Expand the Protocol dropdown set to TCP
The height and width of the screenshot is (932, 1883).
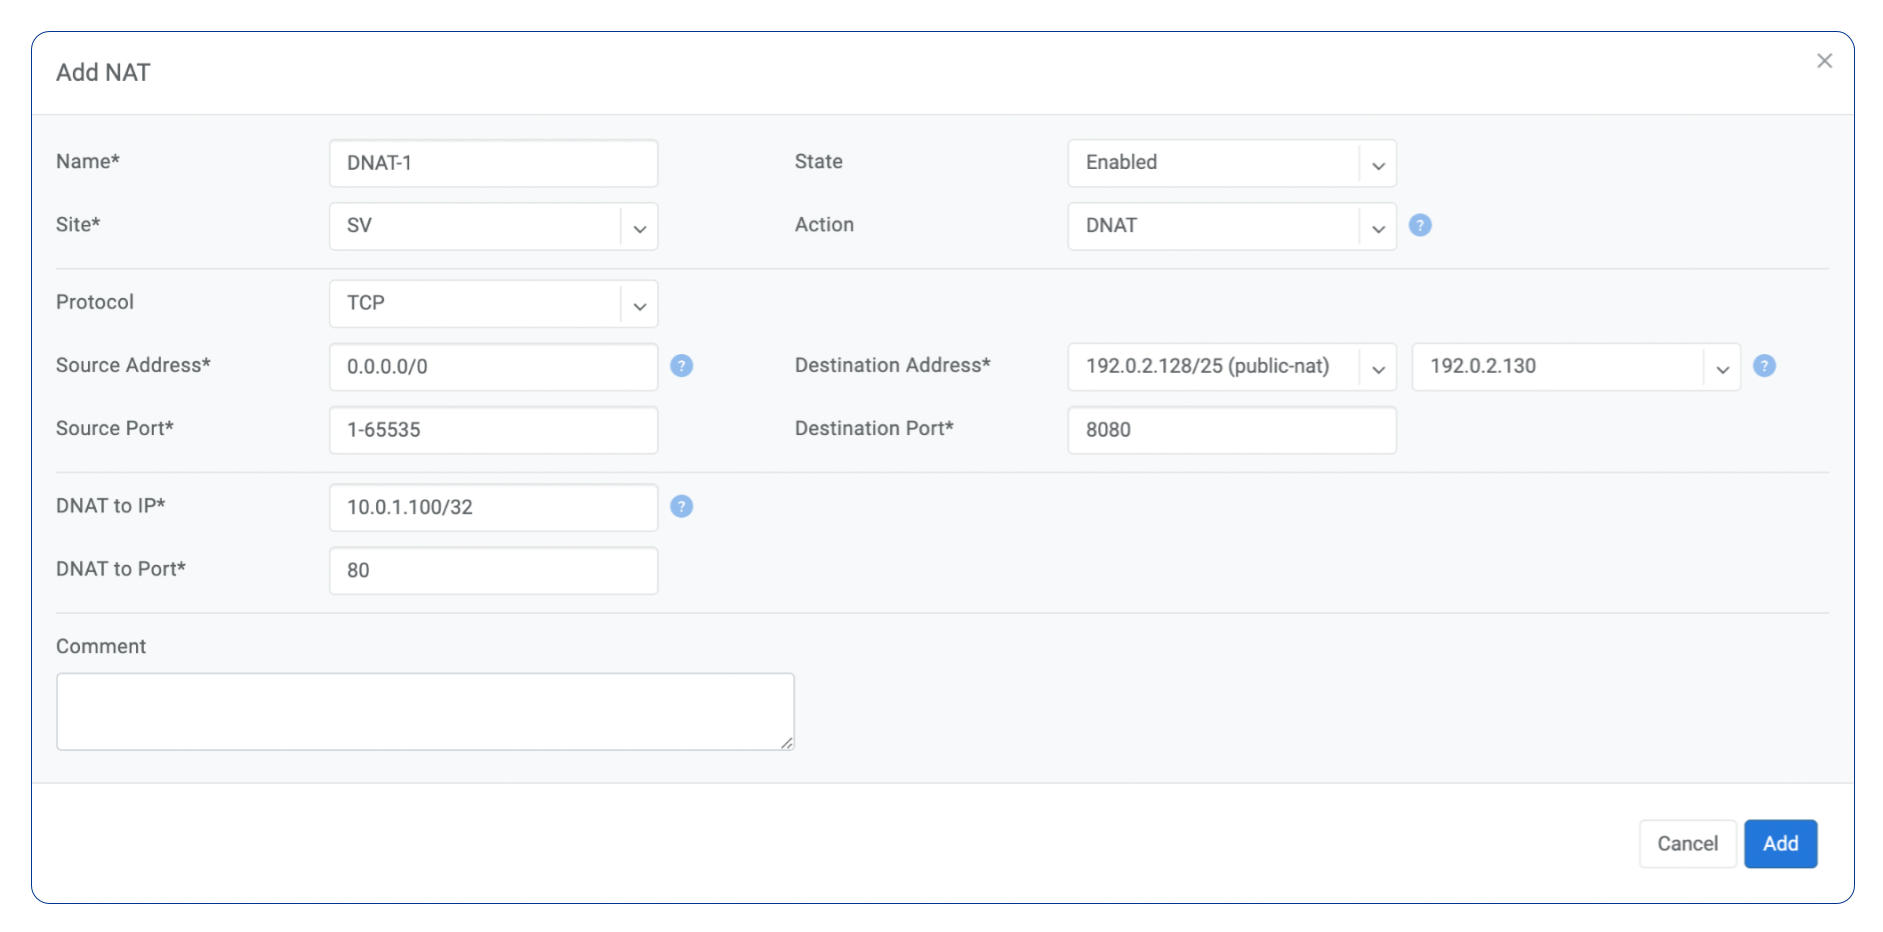(x=493, y=303)
